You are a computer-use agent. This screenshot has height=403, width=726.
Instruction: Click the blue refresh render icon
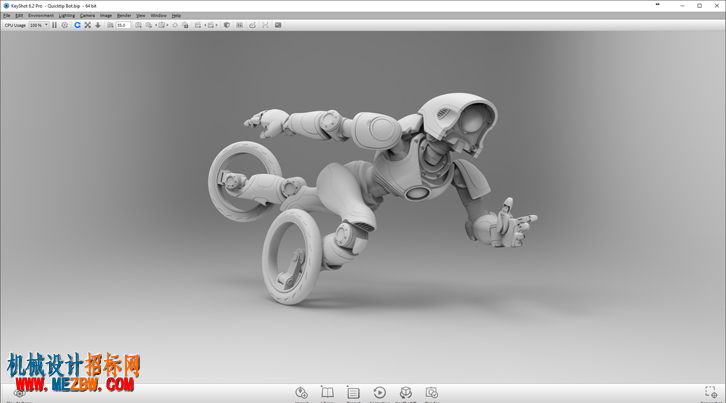(77, 25)
